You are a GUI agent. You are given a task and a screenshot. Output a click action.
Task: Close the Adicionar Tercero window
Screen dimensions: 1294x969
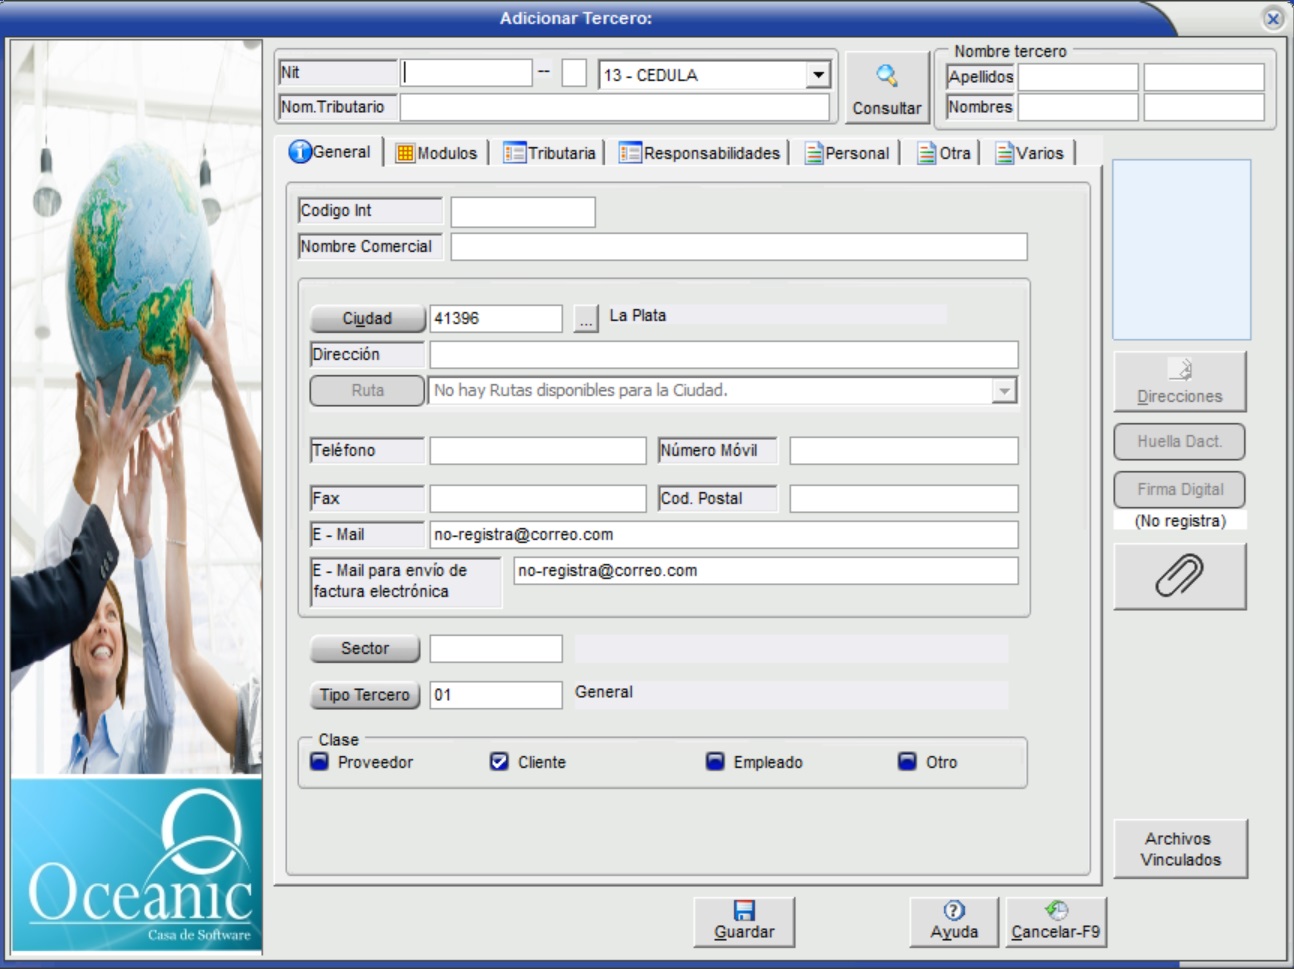pyautogui.click(x=1273, y=18)
